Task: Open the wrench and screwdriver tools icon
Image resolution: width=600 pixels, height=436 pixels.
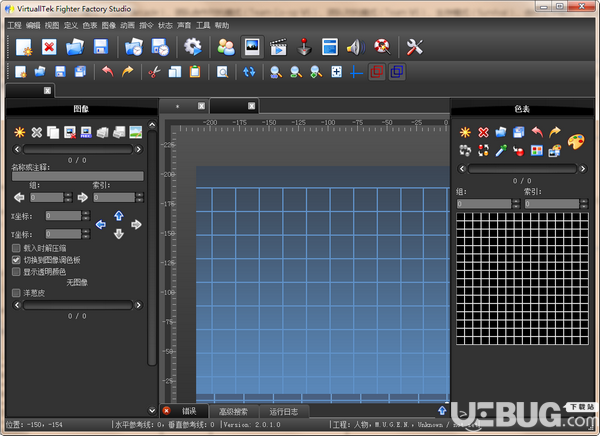Action: pyautogui.click(x=414, y=47)
